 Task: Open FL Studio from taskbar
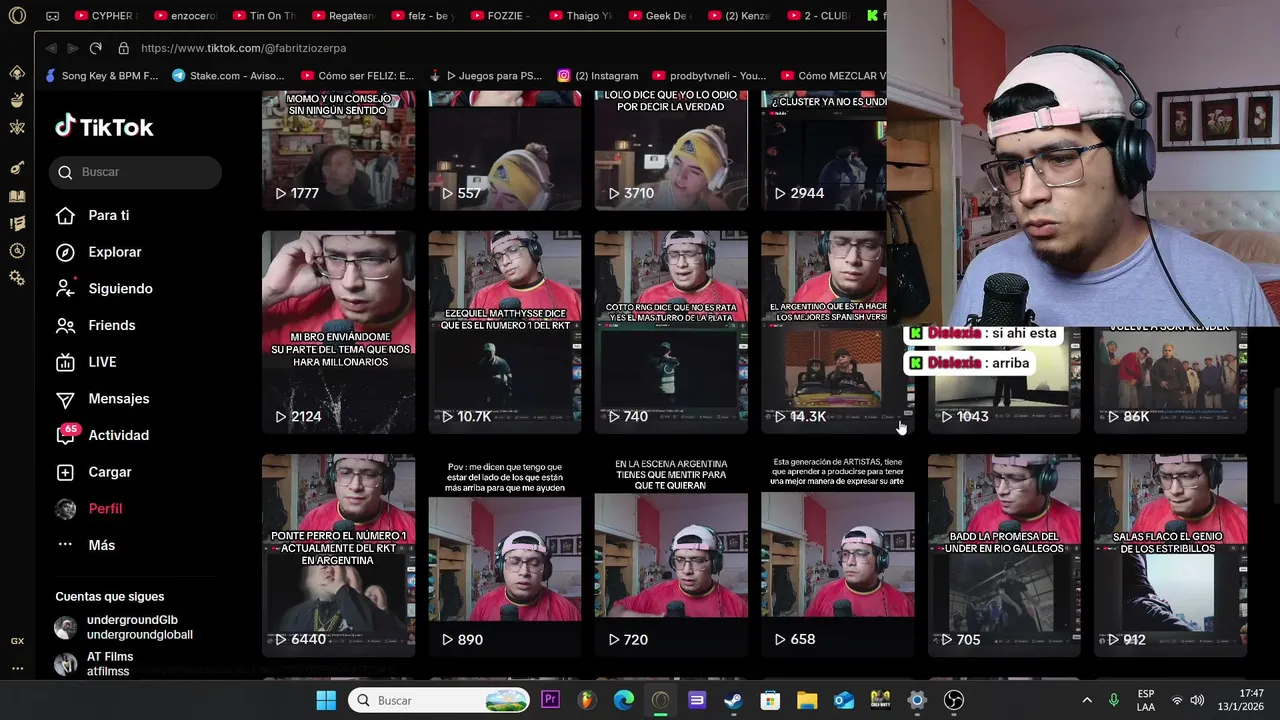587,700
